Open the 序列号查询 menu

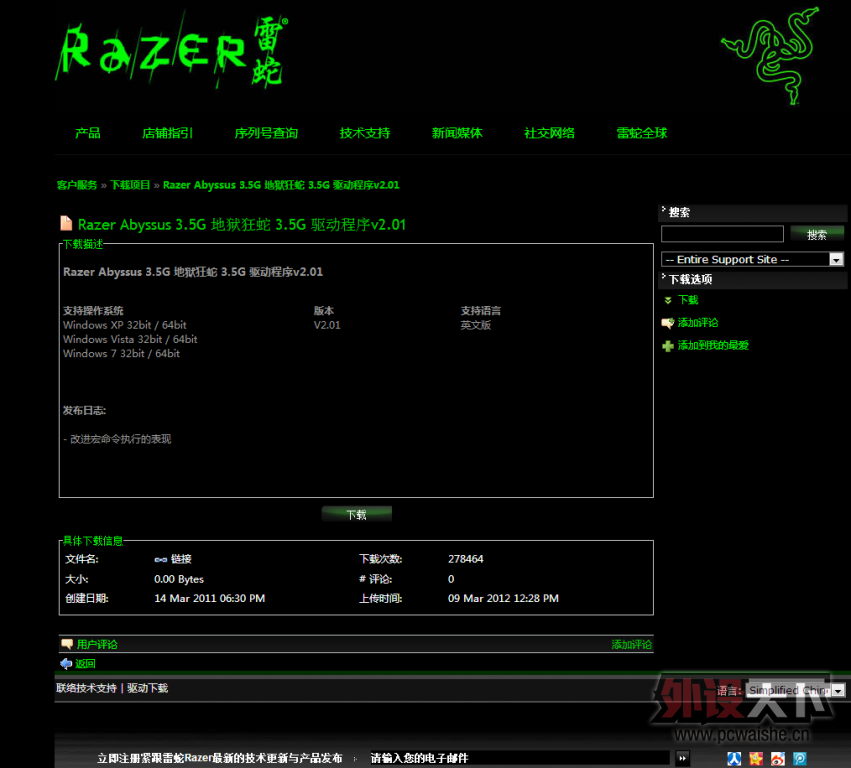coord(266,133)
